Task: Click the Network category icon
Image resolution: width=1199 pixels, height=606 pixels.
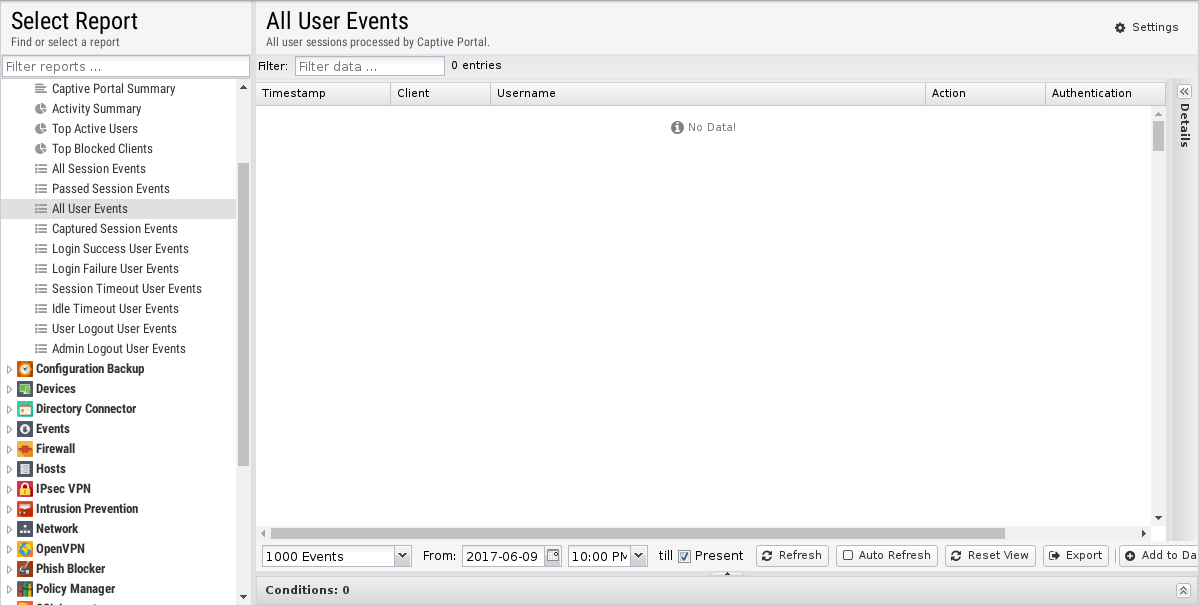Action: (x=25, y=529)
